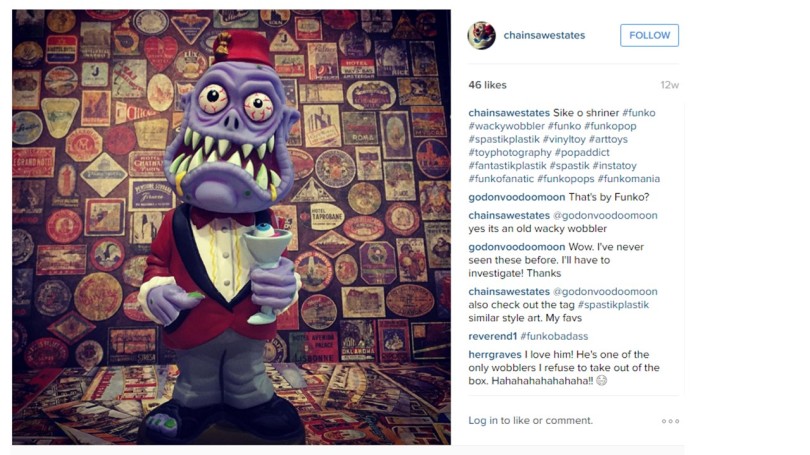Open the #funkobadass hashtag
Viewport: 810px width, 455px height.
pyautogui.click(x=554, y=336)
